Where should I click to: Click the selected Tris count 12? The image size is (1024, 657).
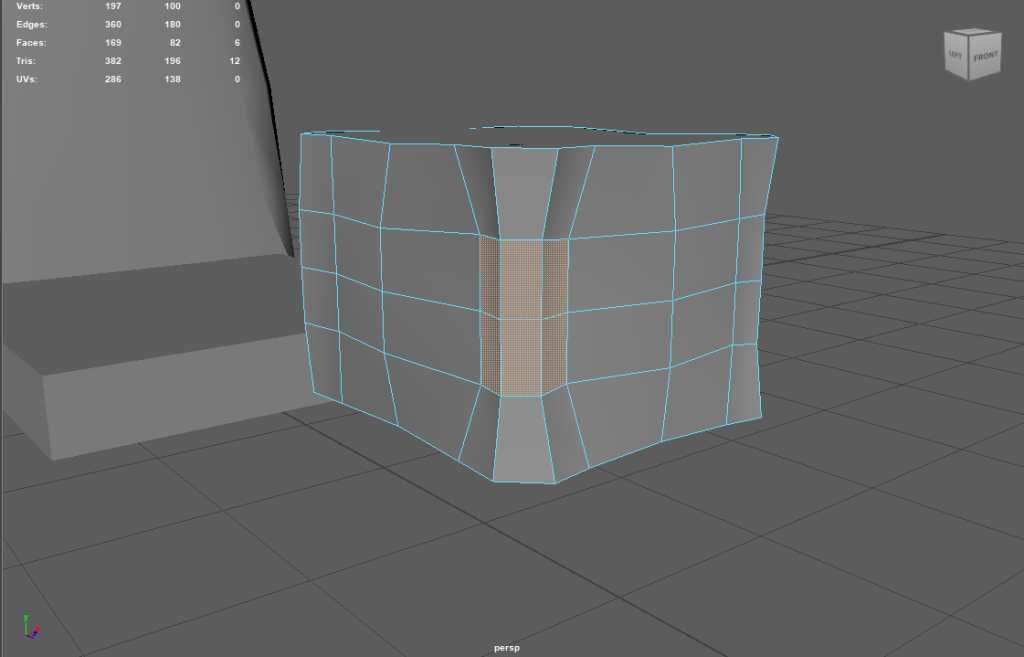coord(234,61)
